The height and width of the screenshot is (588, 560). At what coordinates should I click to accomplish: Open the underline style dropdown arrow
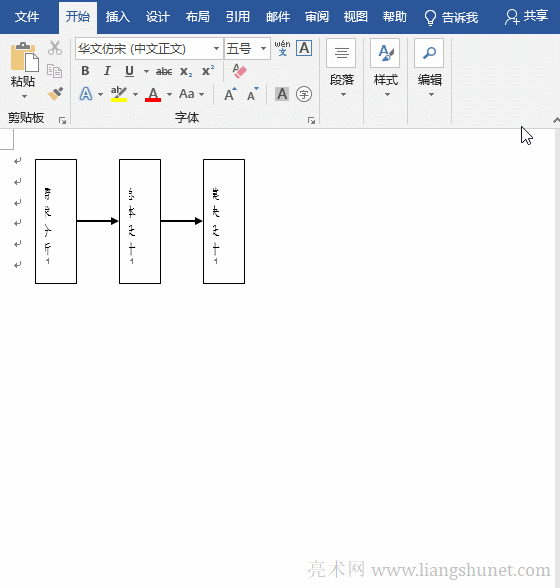146,71
